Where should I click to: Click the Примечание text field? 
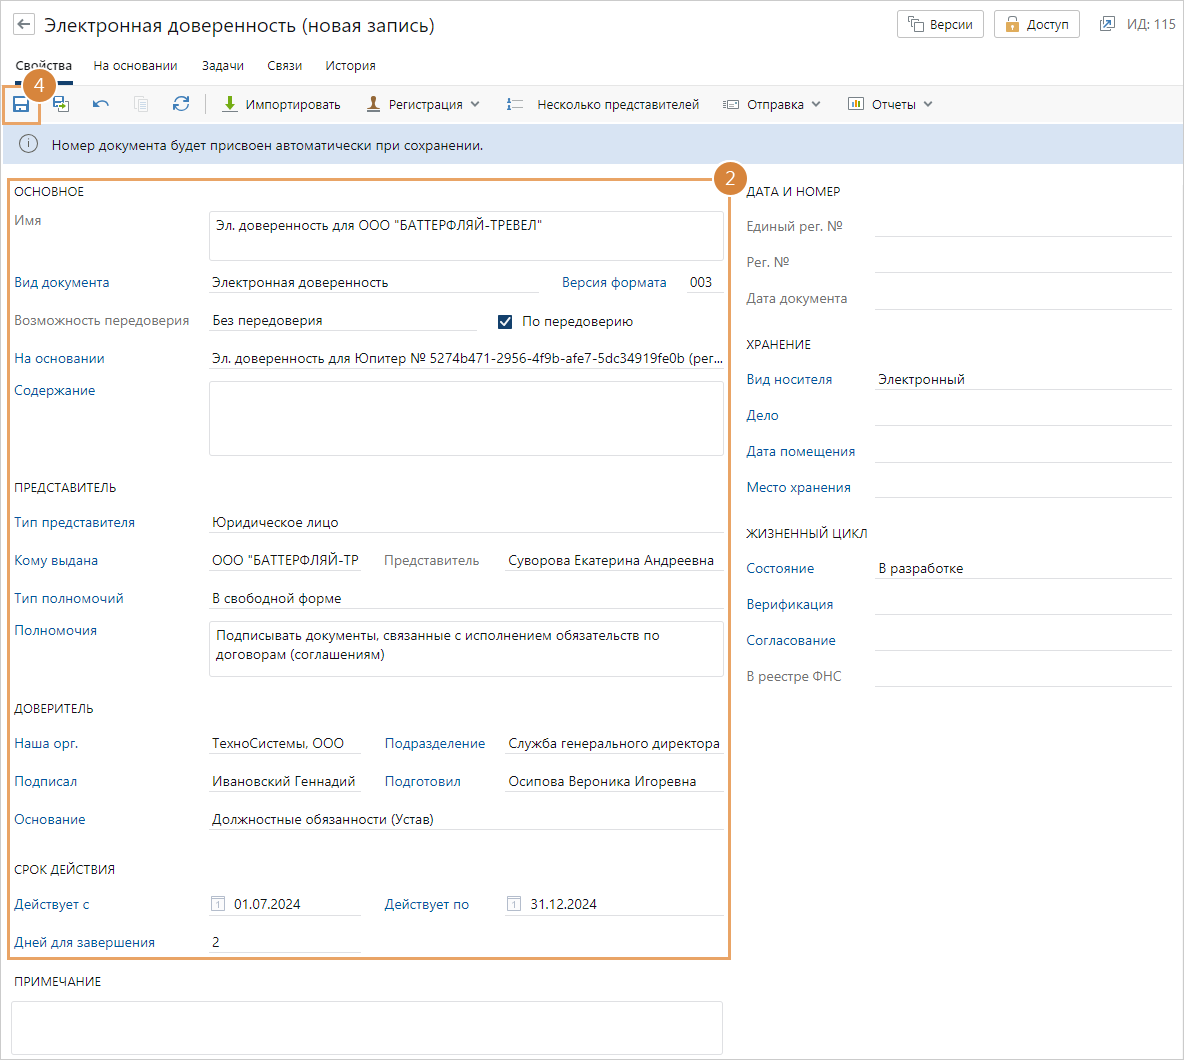coord(367,1027)
